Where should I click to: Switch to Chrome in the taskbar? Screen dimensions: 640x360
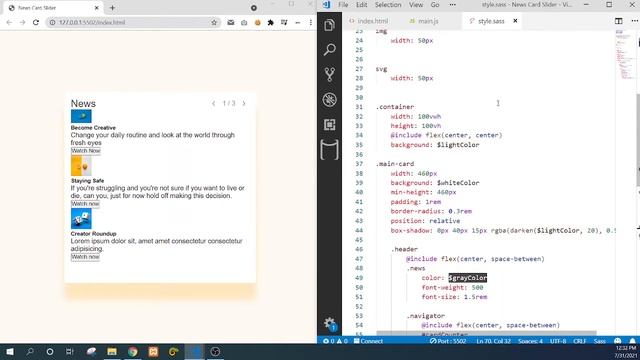pos(133,351)
